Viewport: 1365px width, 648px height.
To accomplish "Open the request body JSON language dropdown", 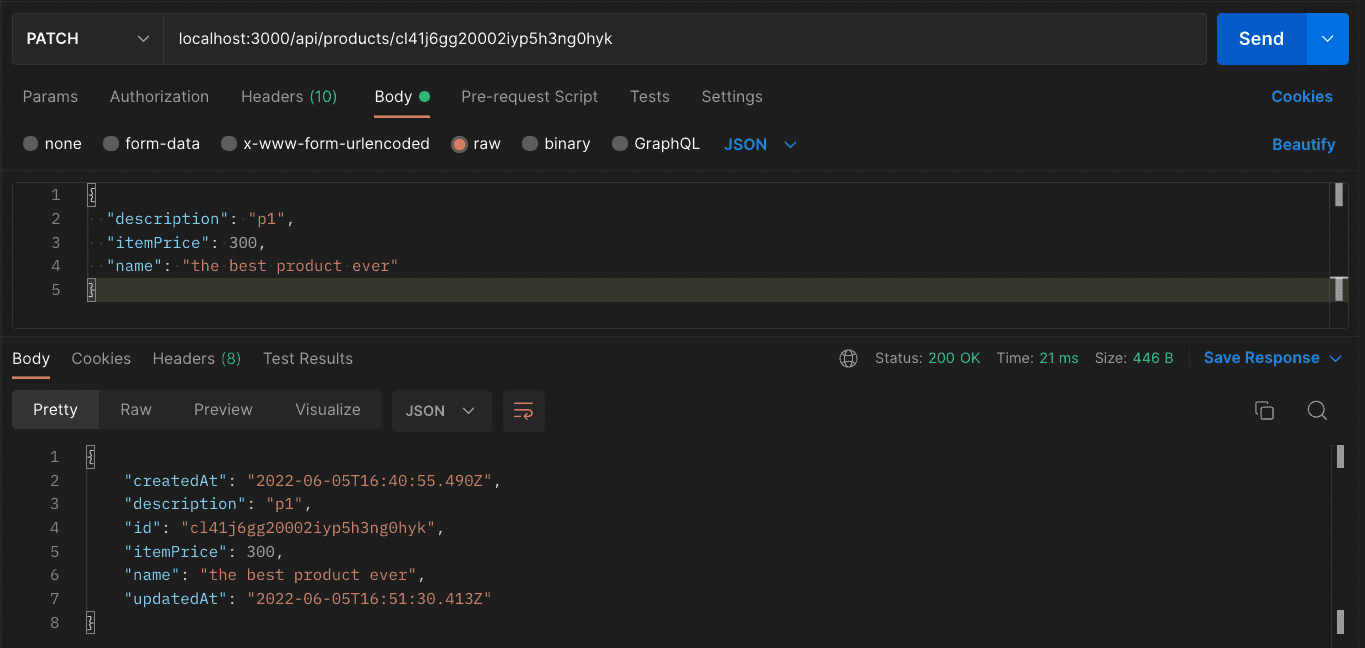I will tap(760, 144).
